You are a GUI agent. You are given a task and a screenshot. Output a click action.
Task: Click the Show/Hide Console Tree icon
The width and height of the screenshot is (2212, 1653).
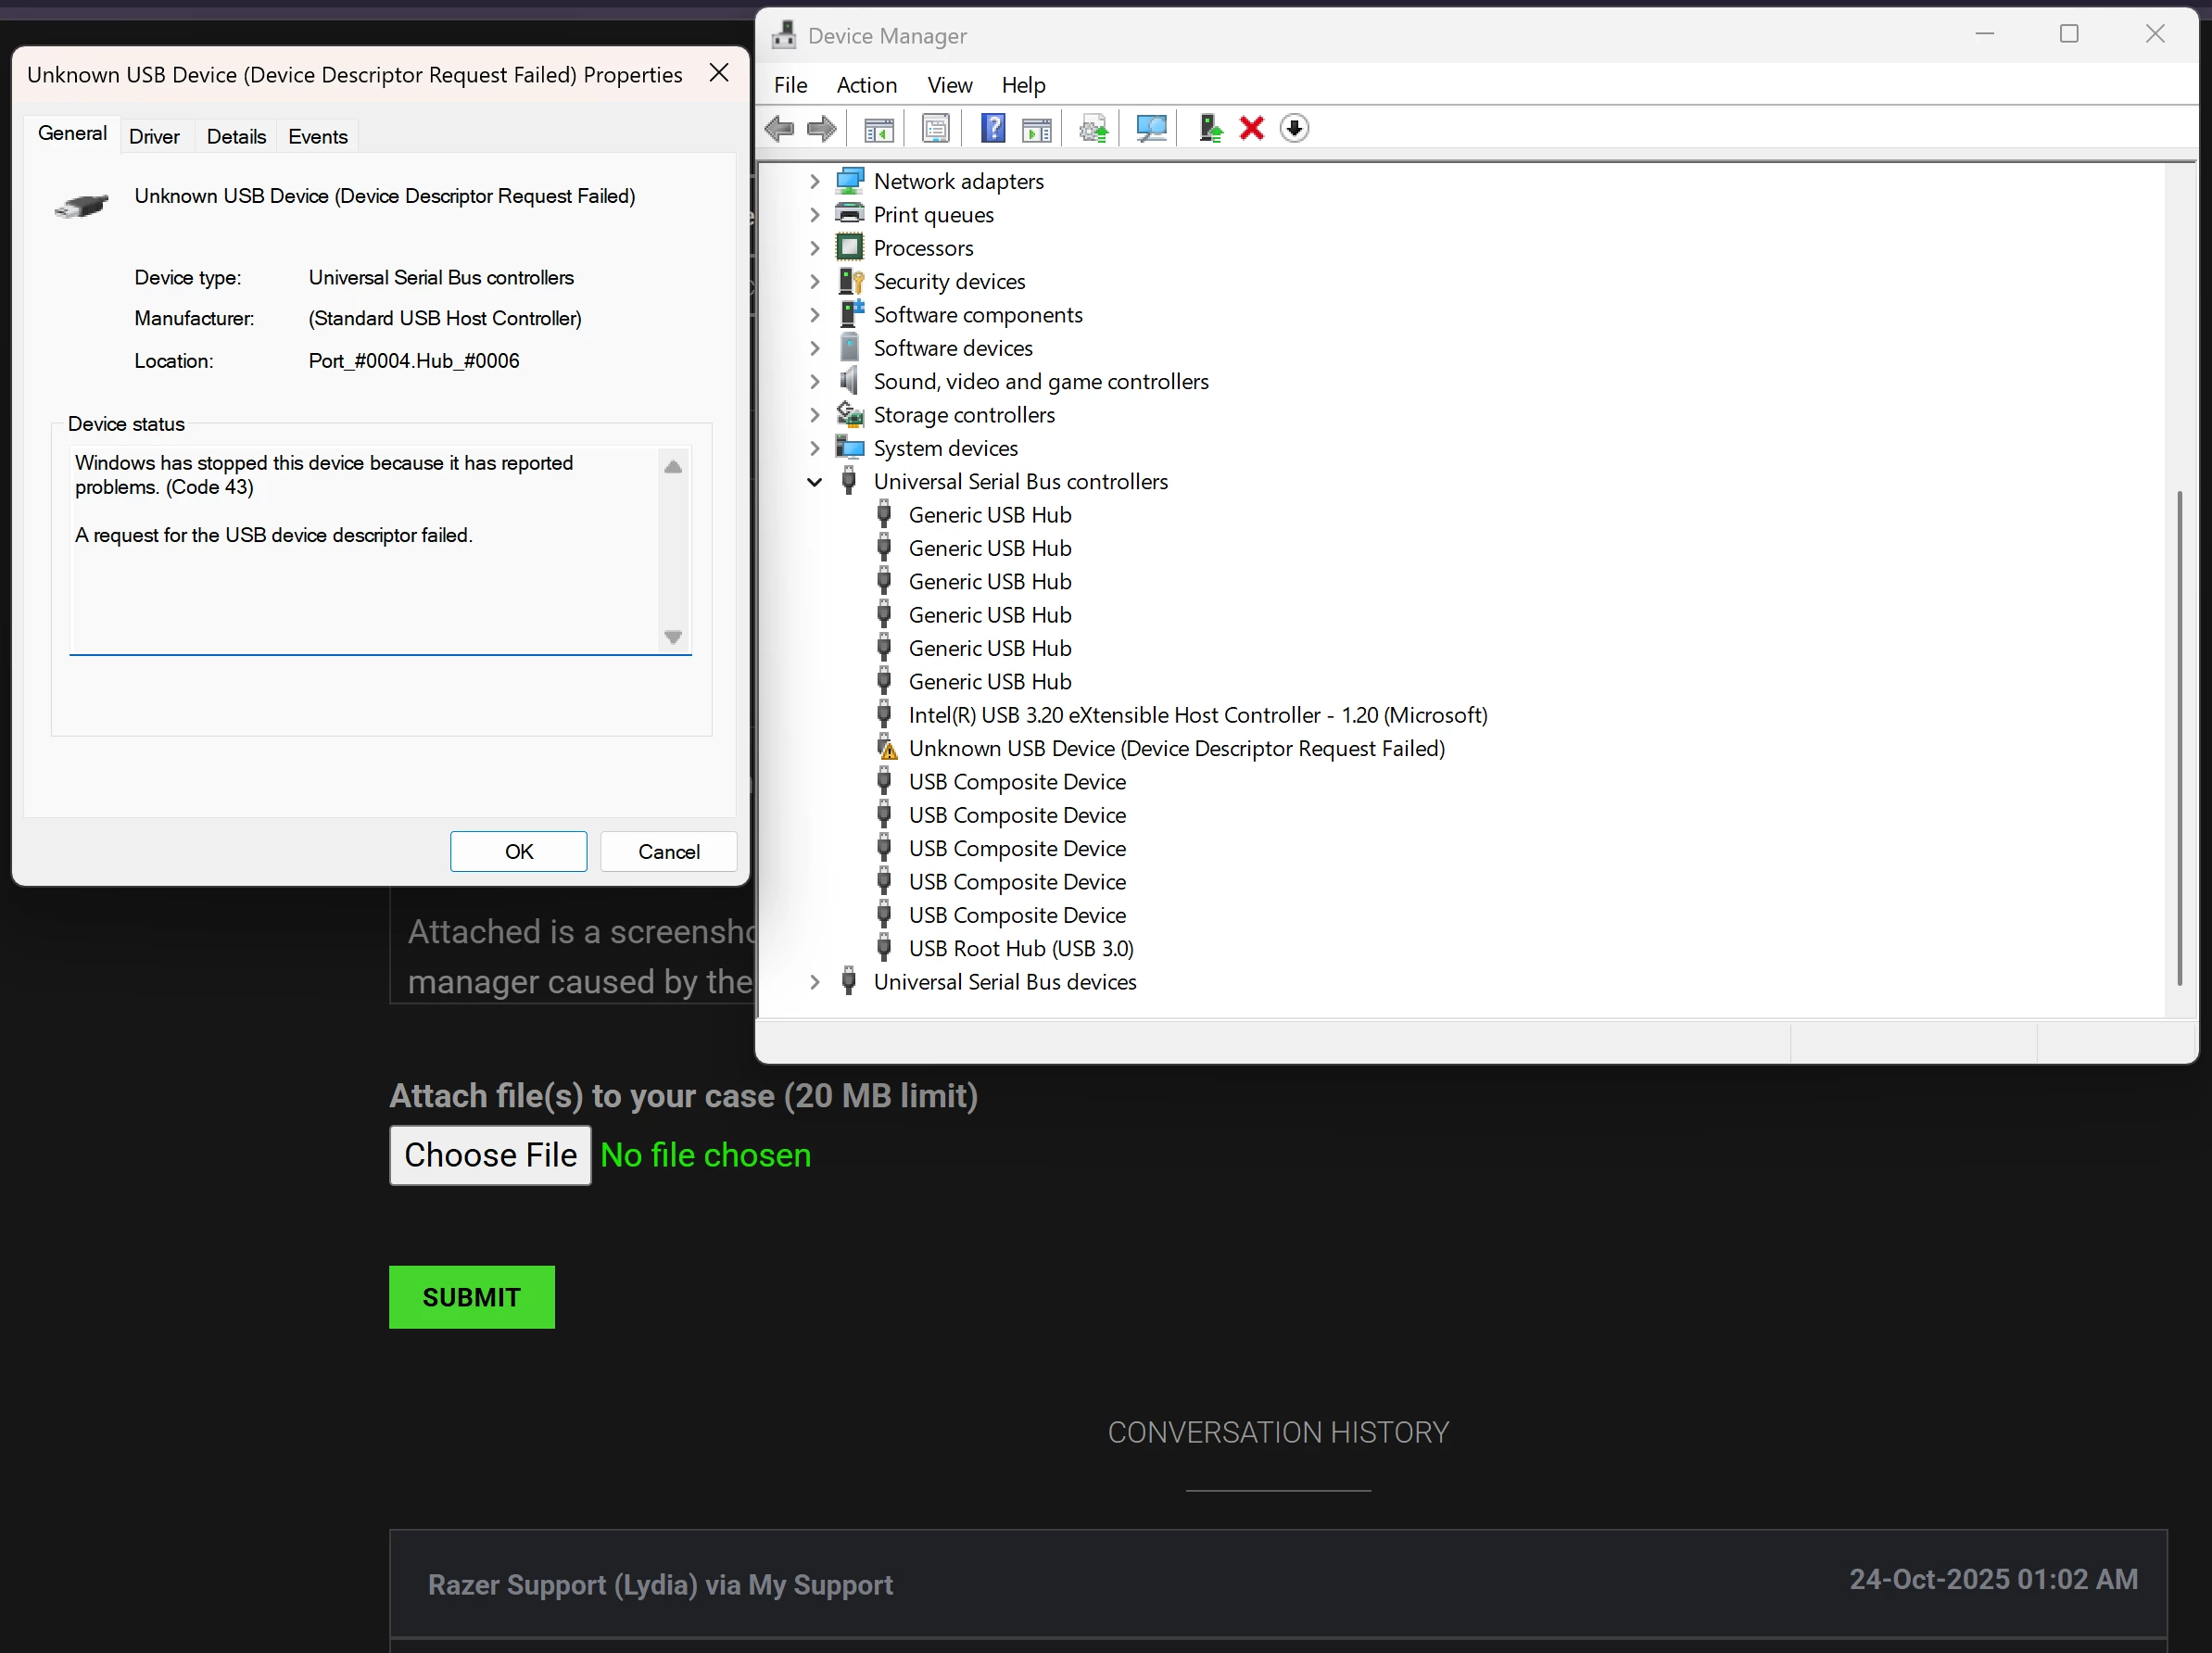pyautogui.click(x=878, y=128)
